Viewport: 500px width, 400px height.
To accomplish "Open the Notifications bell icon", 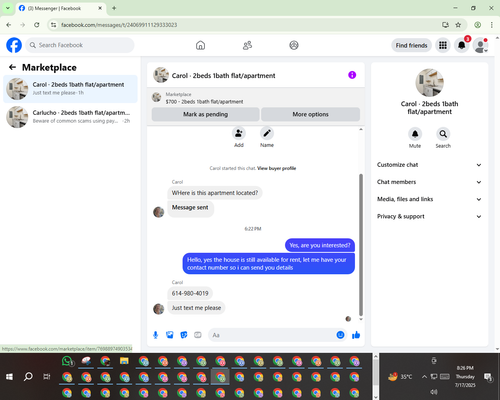I will tap(462, 45).
